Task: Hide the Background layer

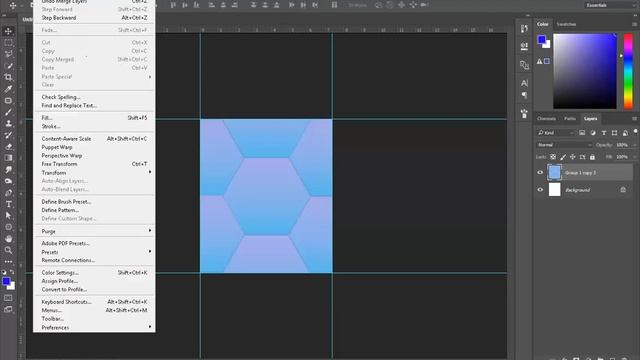Action: pos(540,189)
